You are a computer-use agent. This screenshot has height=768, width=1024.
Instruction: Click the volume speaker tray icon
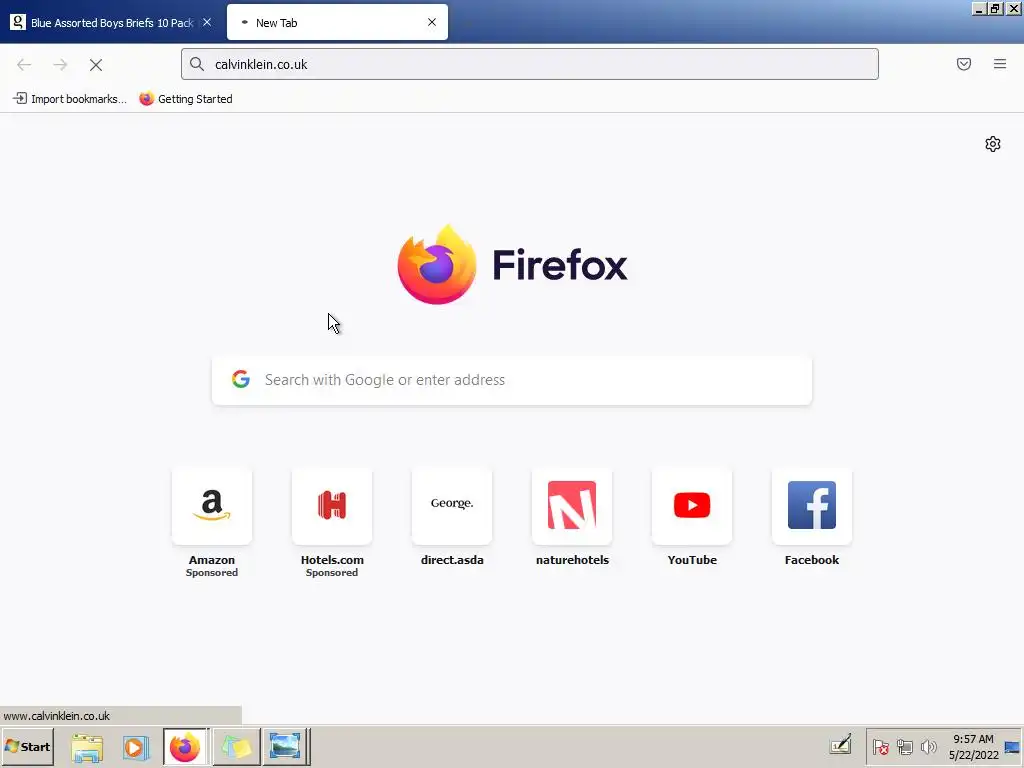coord(928,746)
